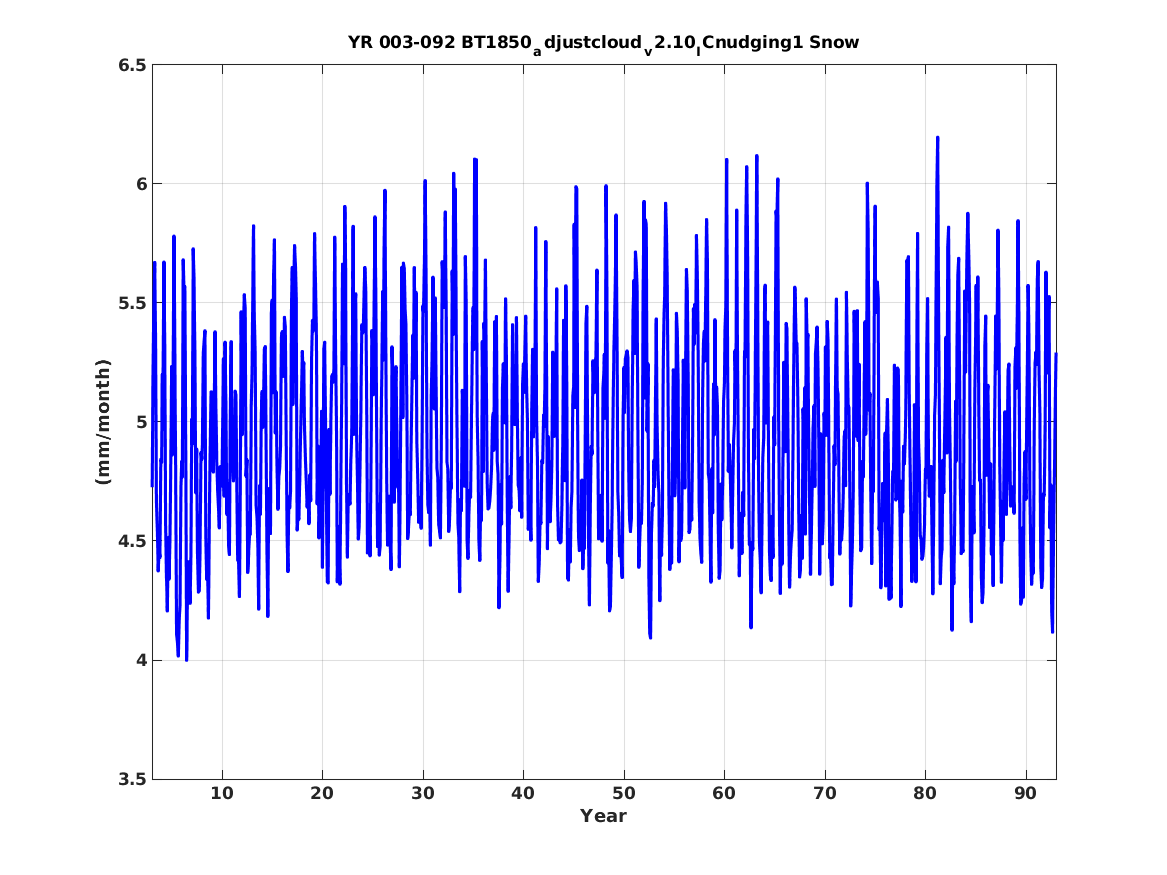
Task: Select the y-axis tick label 3.5
Action: click(x=131, y=779)
